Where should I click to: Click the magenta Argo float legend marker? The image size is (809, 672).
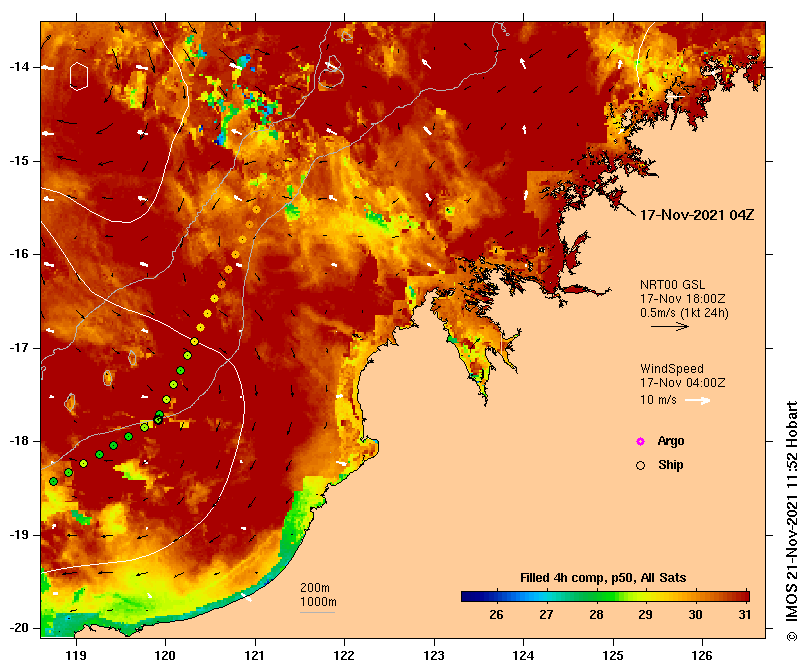pos(640,441)
